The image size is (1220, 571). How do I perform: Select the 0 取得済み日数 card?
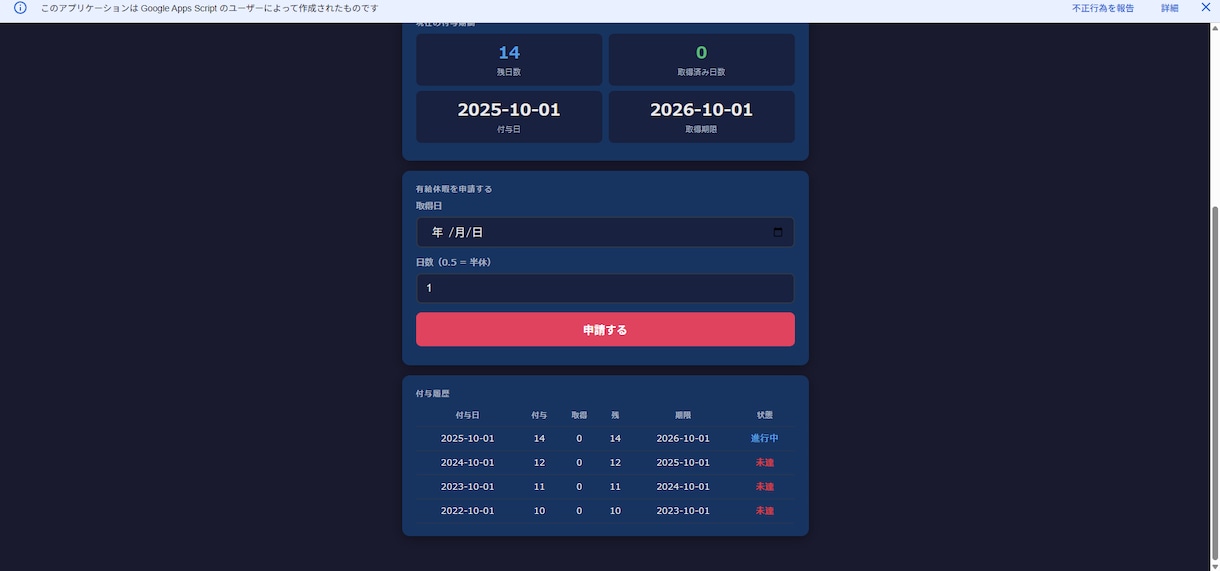point(701,59)
